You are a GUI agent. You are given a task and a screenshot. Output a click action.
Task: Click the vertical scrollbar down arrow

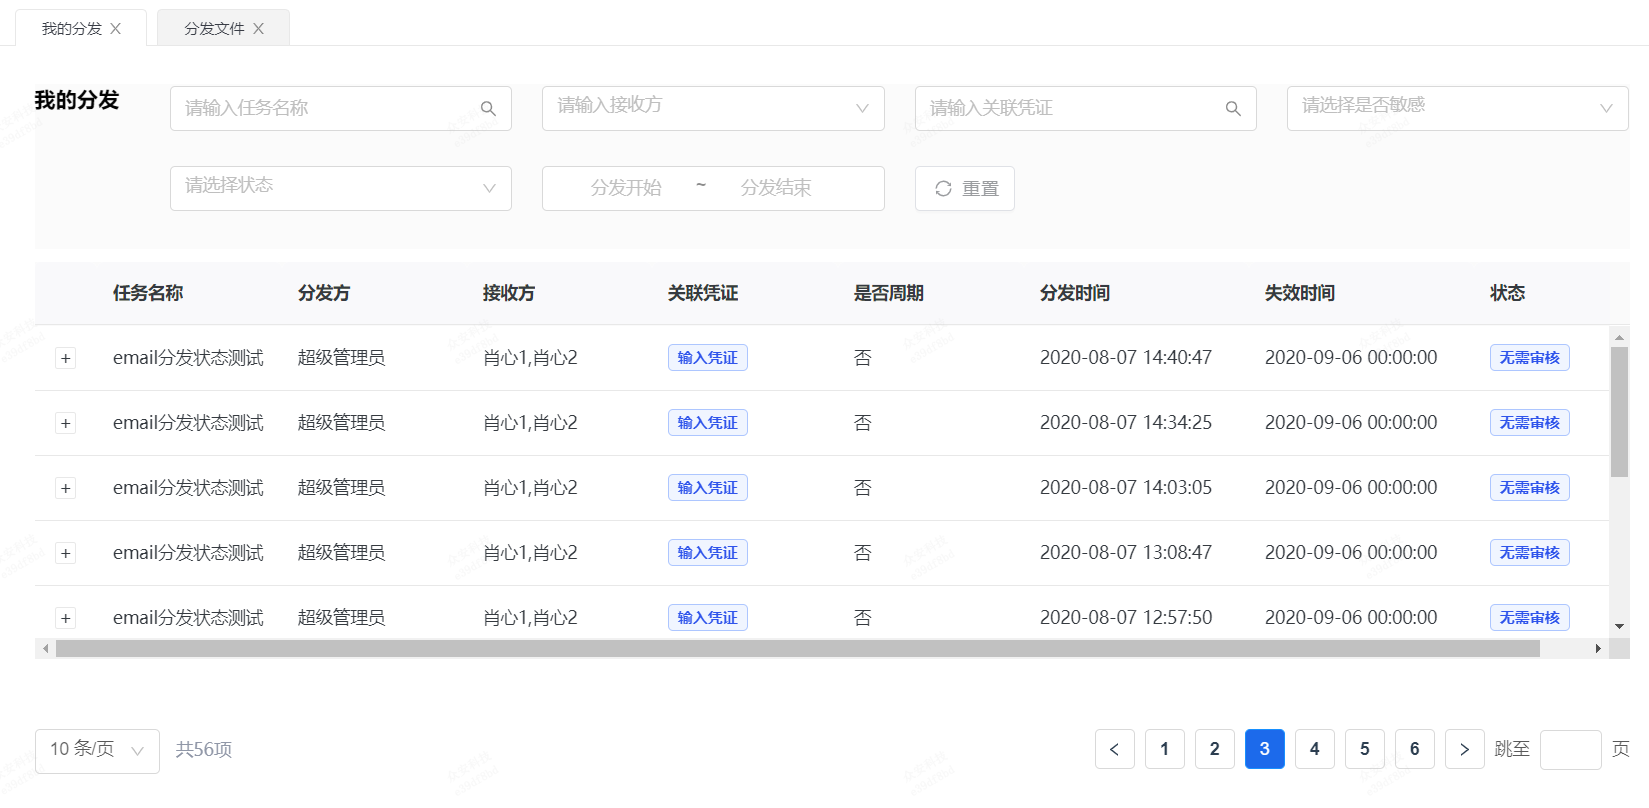1619,627
